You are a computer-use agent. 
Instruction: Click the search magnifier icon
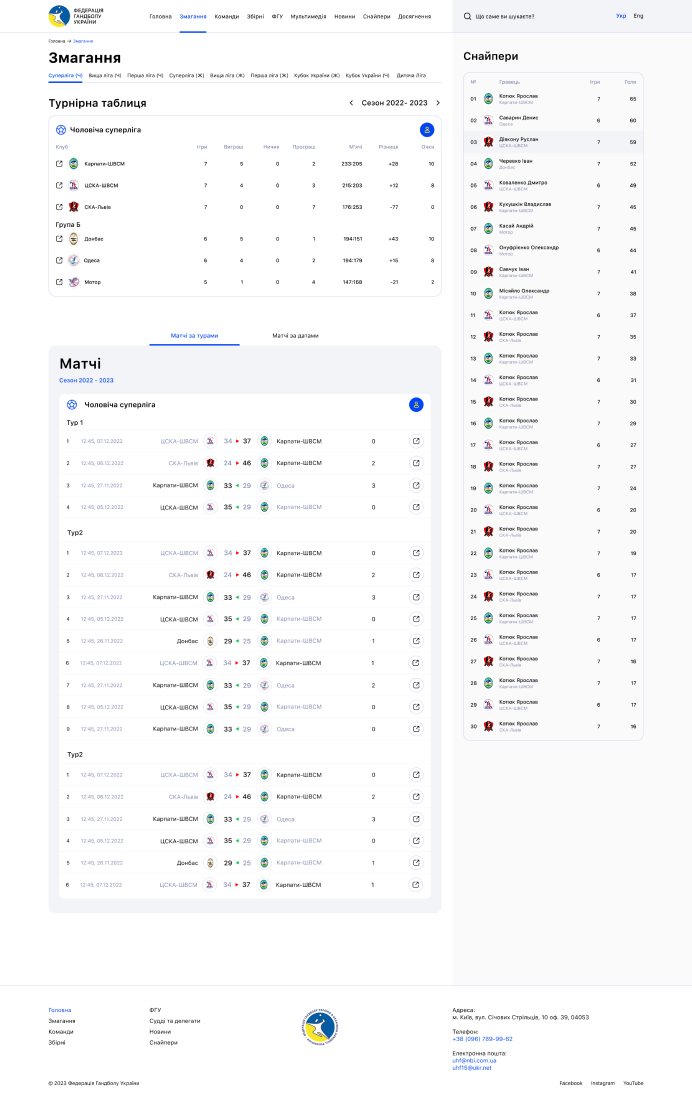[x=468, y=17]
